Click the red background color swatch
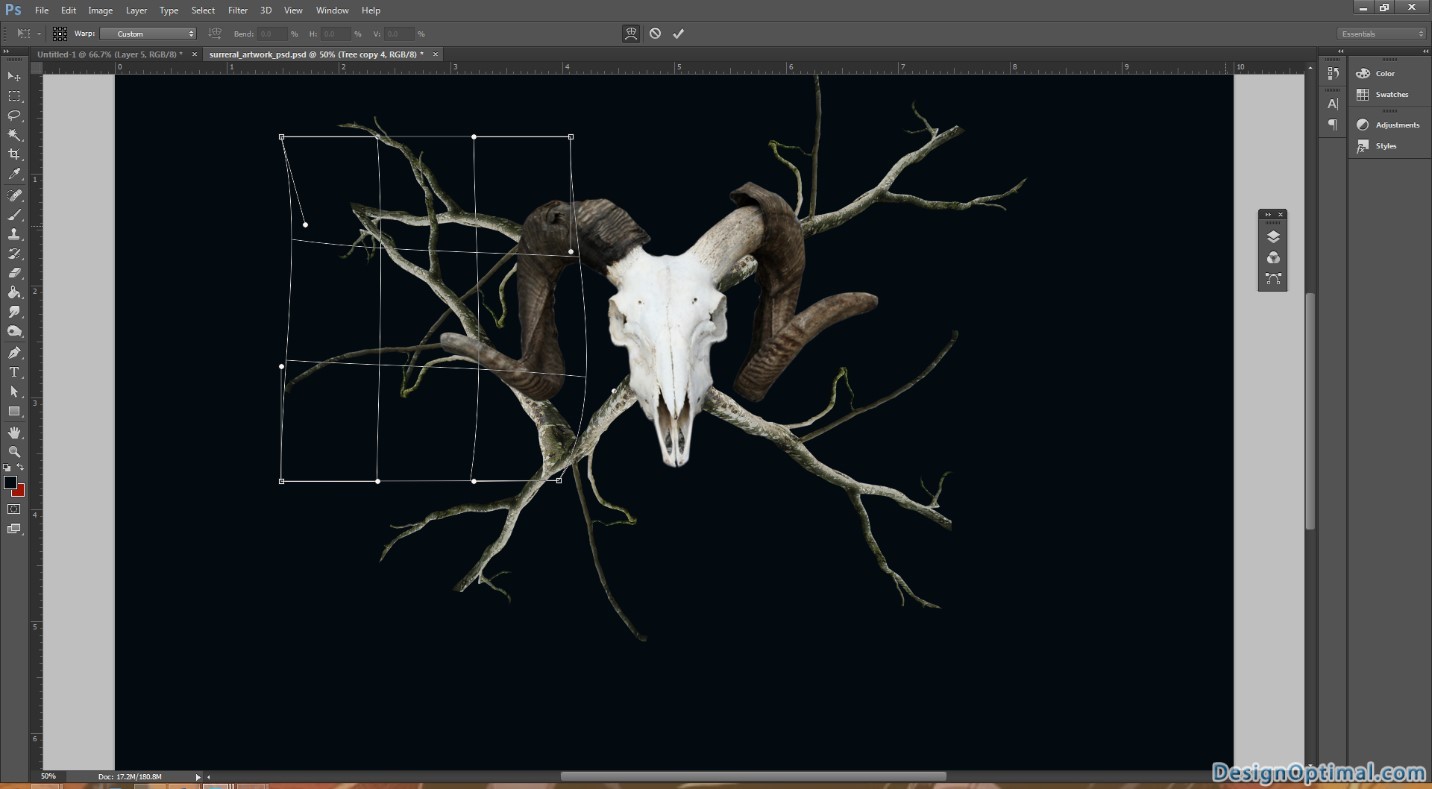 [20, 491]
